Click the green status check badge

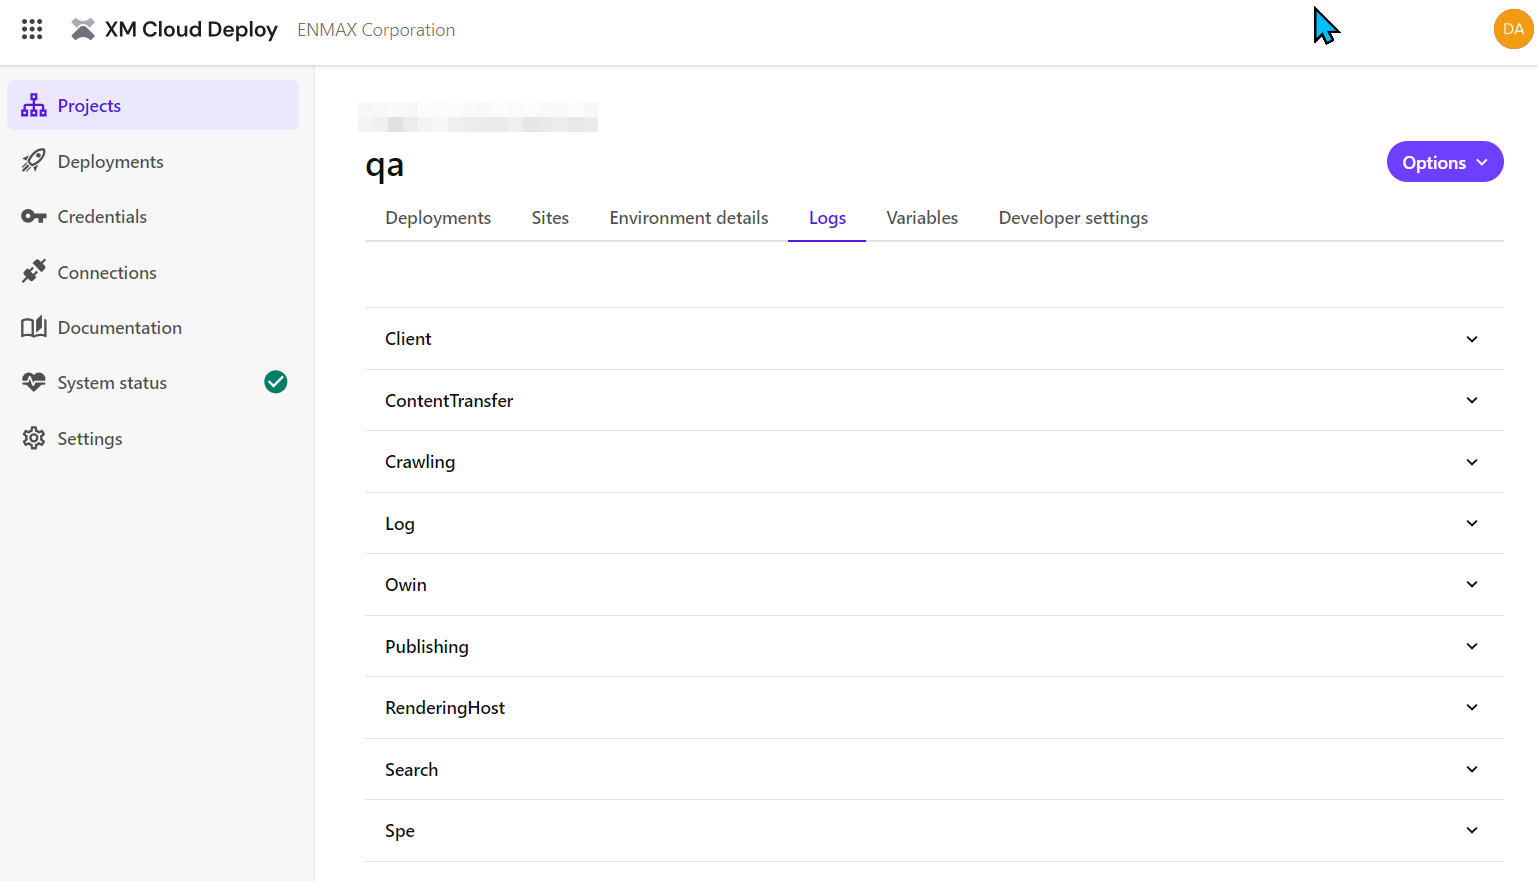pyautogui.click(x=275, y=381)
